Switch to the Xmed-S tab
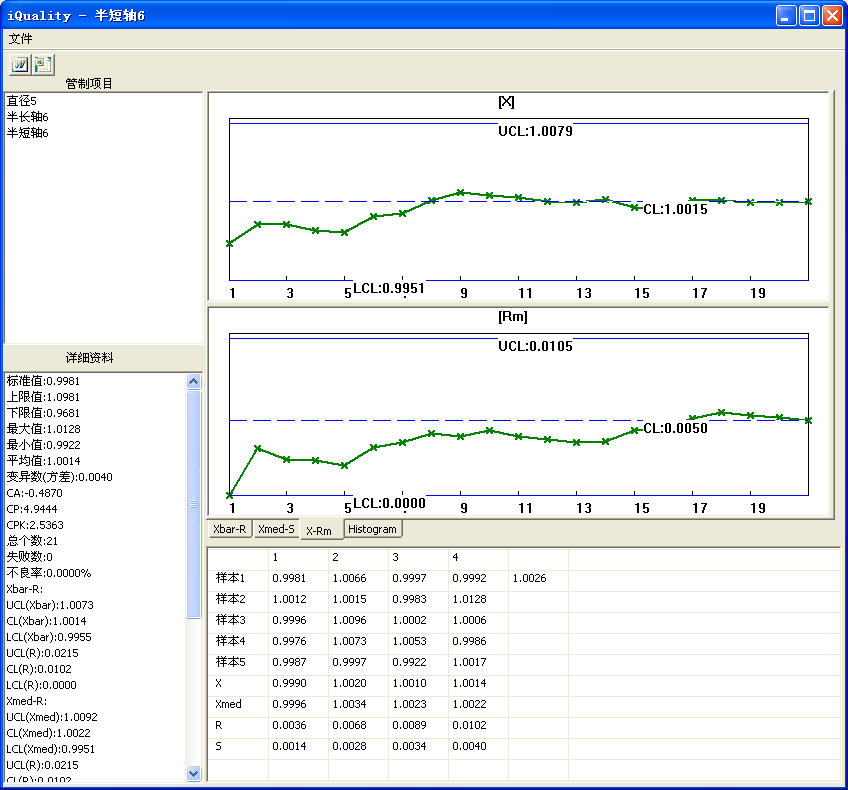Image resolution: width=848 pixels, height=790 pixels. point(276,529)
